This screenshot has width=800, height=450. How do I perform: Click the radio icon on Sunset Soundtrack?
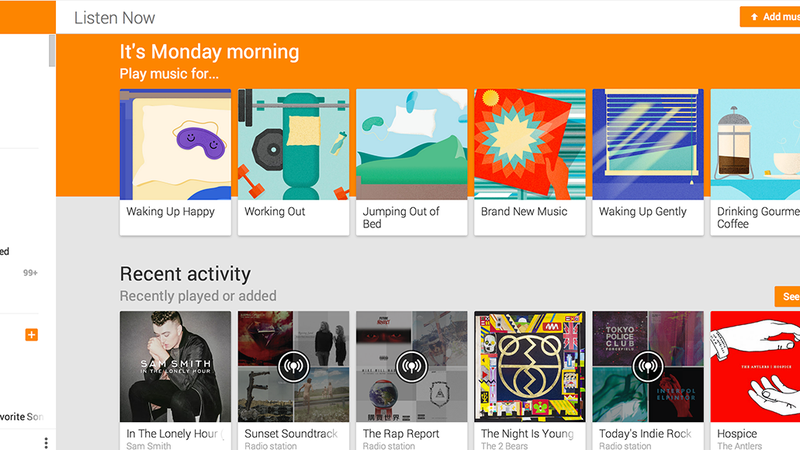pyautogui.click(x=293, y=366)
